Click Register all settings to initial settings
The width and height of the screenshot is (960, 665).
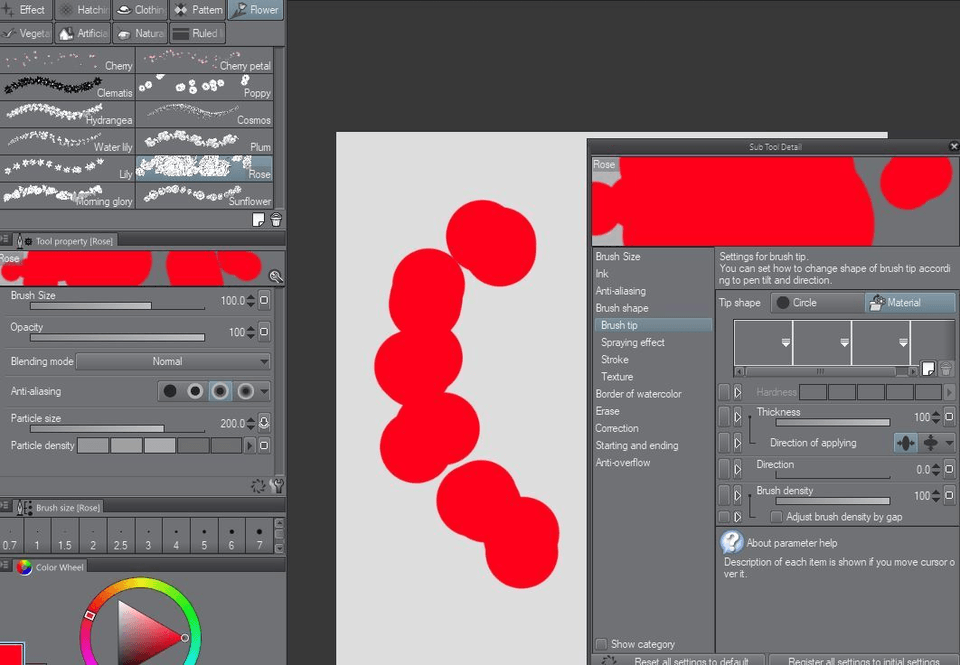click(x=863, y=660)
